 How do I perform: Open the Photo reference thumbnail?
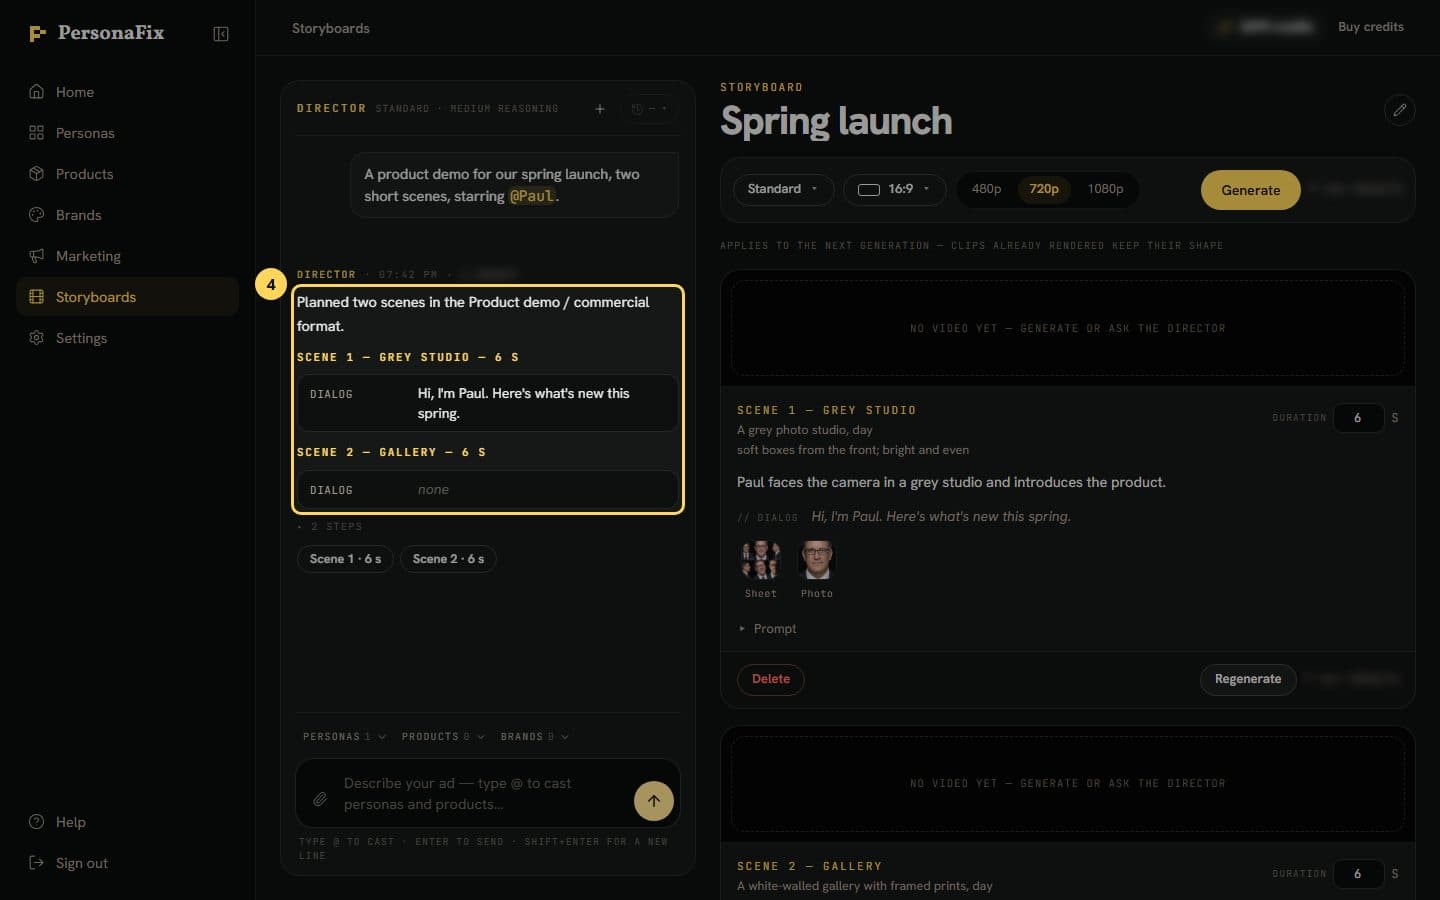click(817, 561)
